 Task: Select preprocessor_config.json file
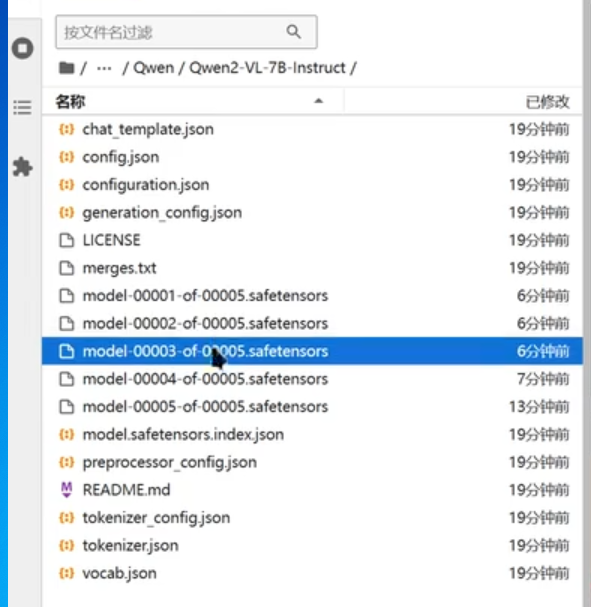click(x=312, y=463)
